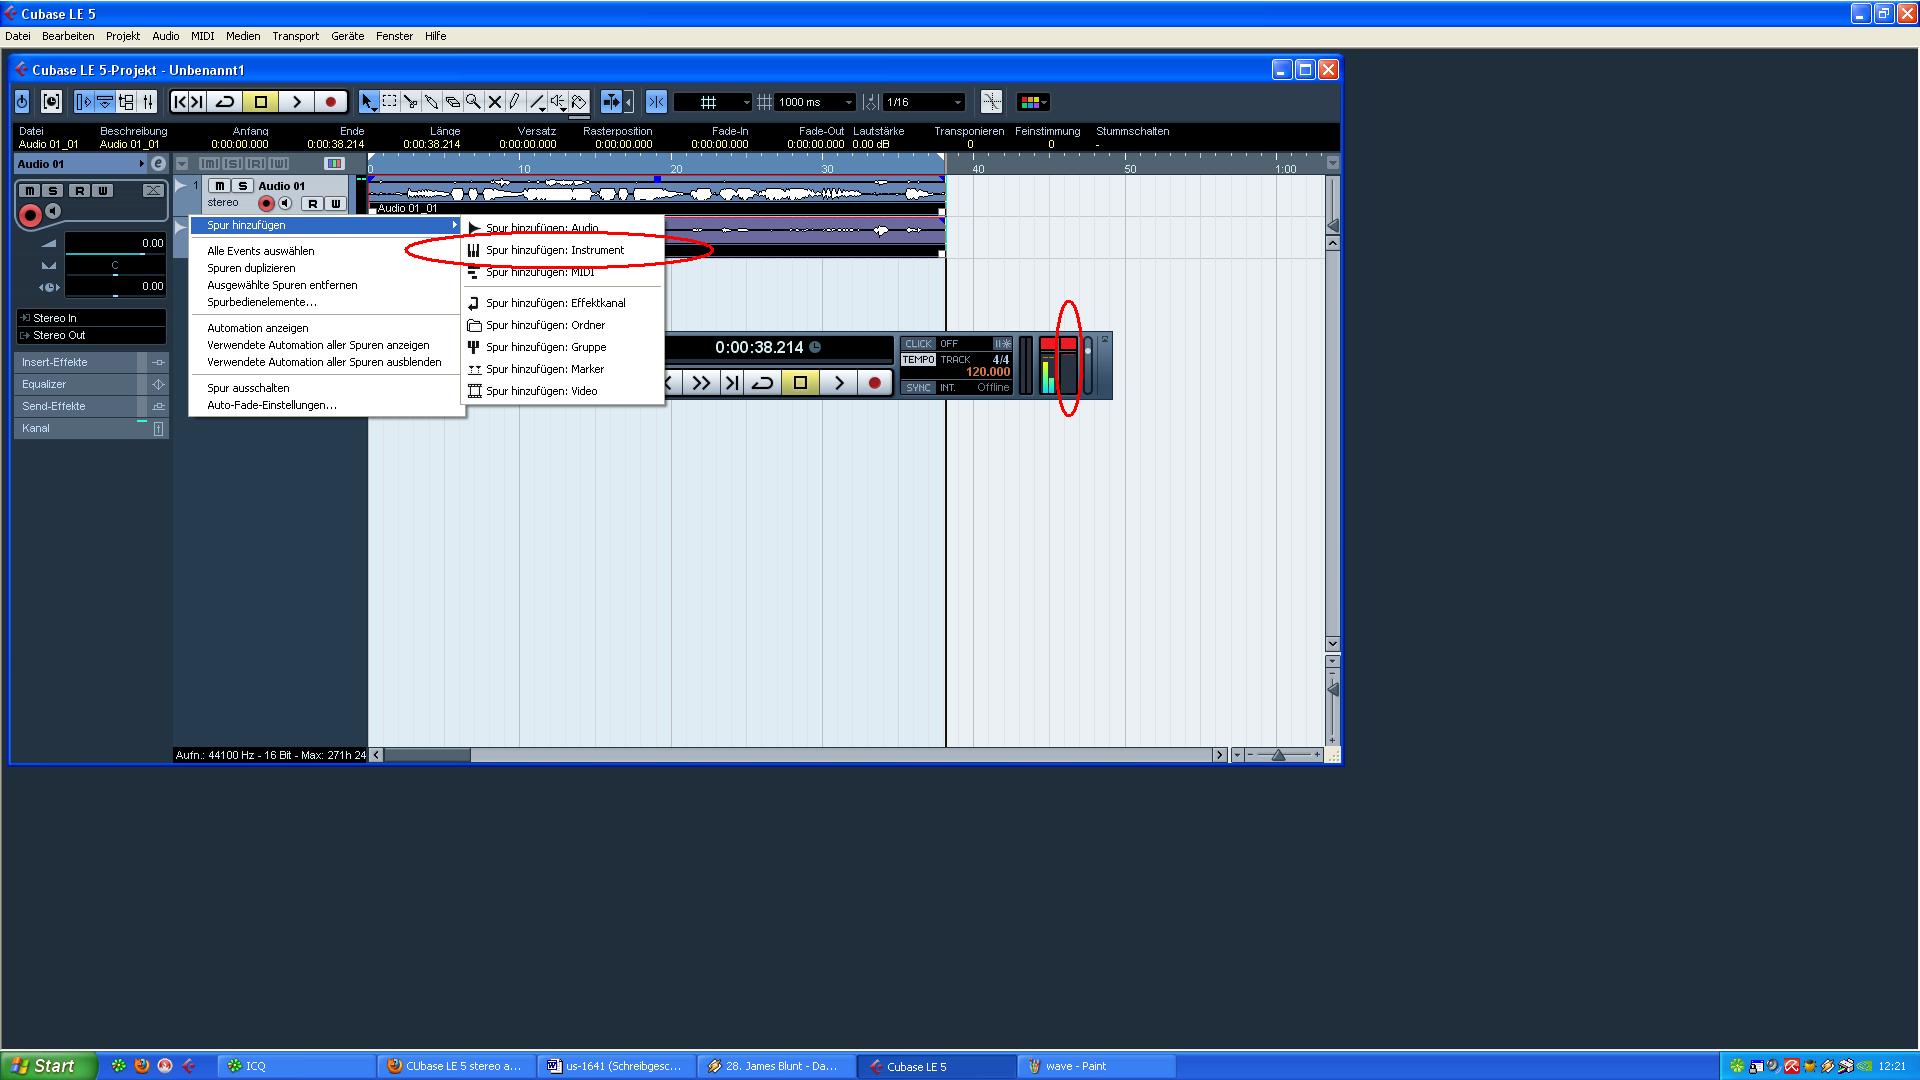Open Edit Channel Settings 'e' button
The image size is (1920, 1080).
click(x=157, y=164)
